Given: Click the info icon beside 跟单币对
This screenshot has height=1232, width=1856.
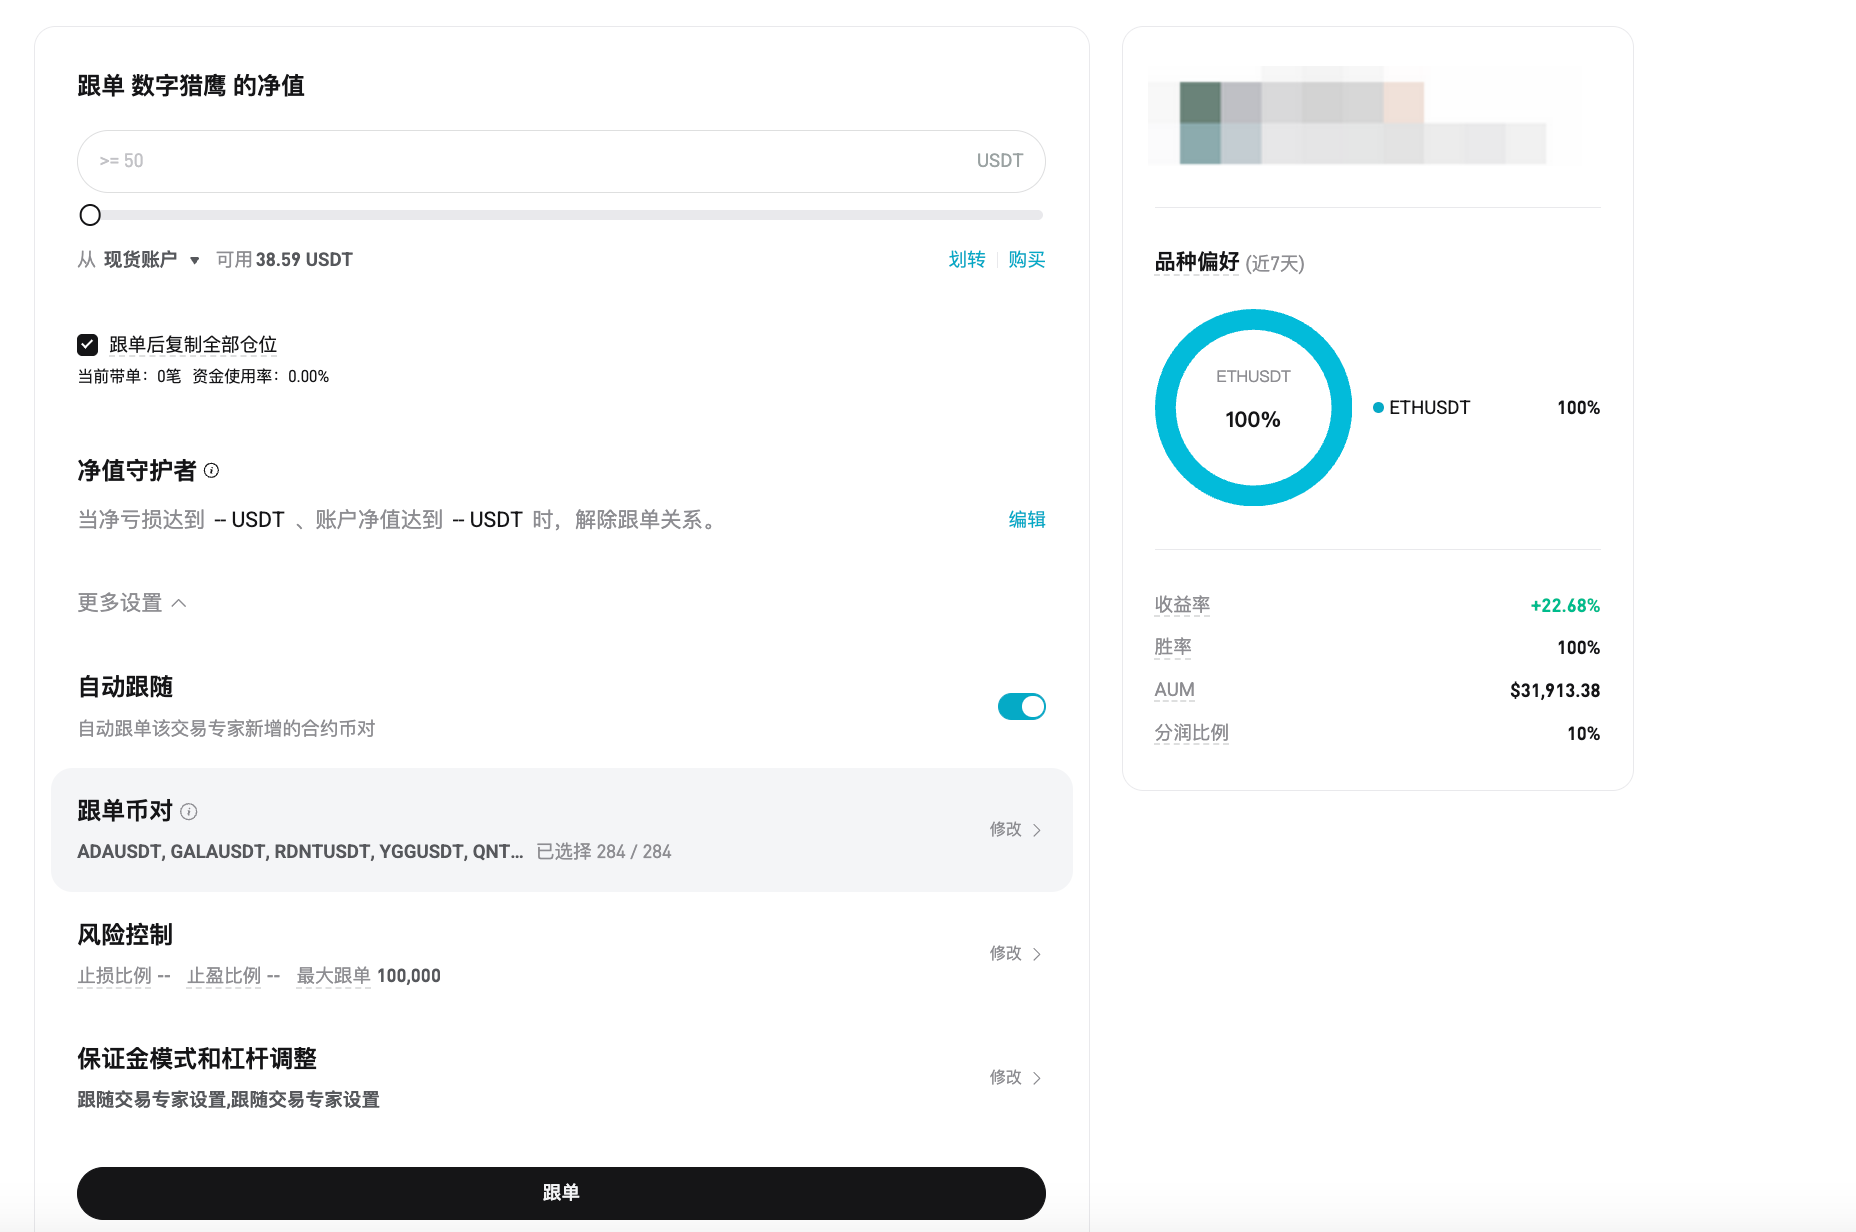Looking at the screenshot, I should click(188, 811).
